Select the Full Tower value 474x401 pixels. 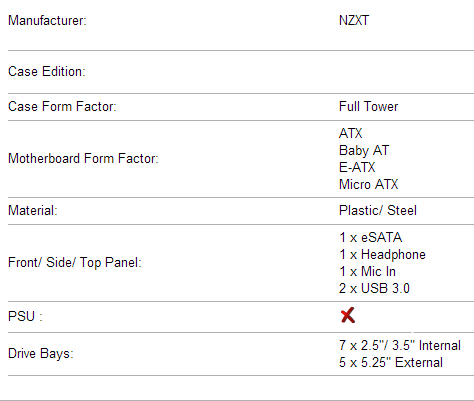[368, 107]
